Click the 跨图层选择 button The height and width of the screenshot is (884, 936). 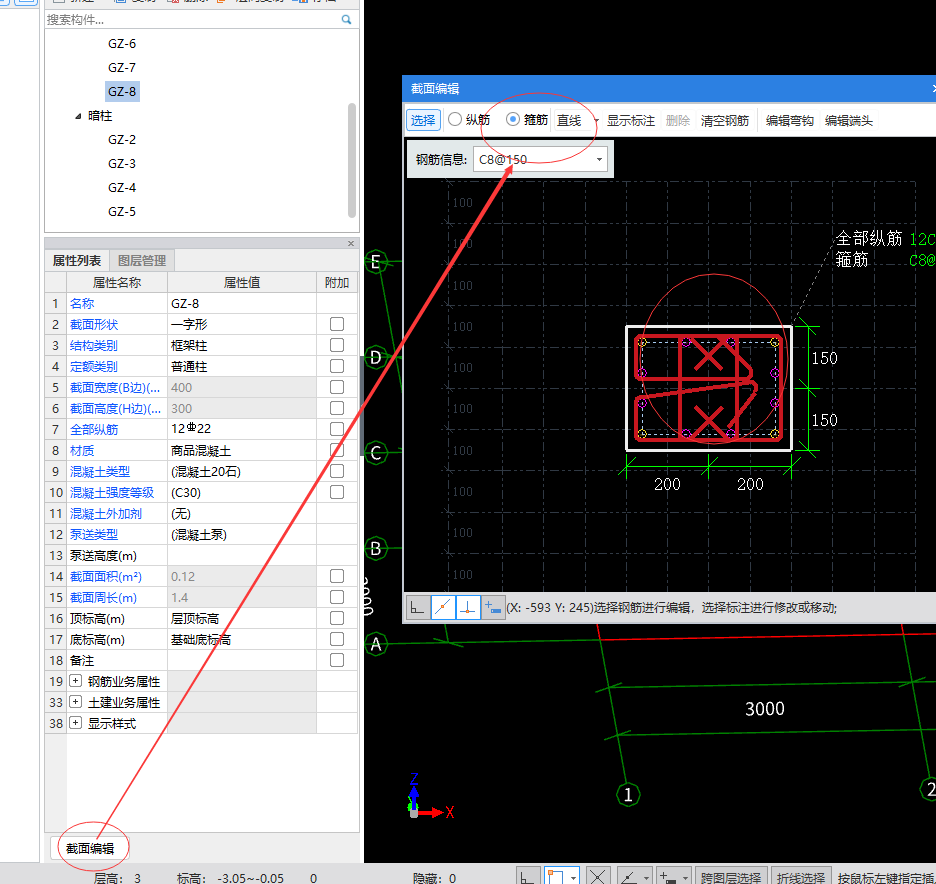tap(731, 877)
